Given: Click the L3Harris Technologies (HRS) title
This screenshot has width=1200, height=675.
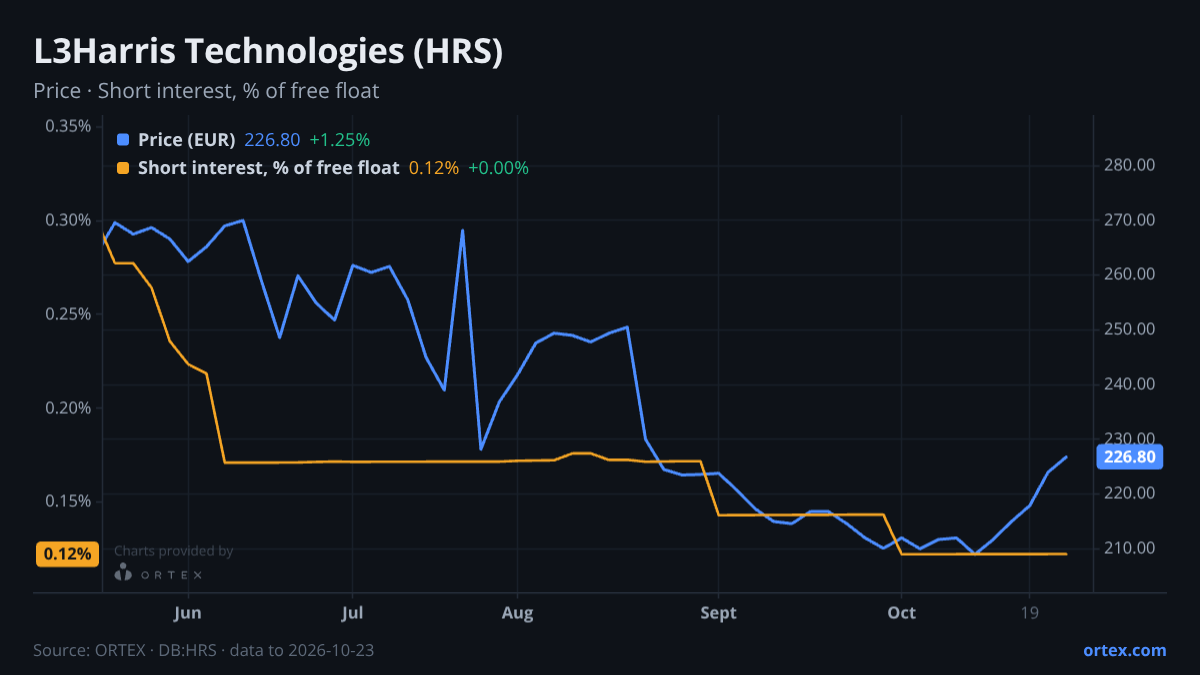Looking at the screenshot, I should click(268, 52).
